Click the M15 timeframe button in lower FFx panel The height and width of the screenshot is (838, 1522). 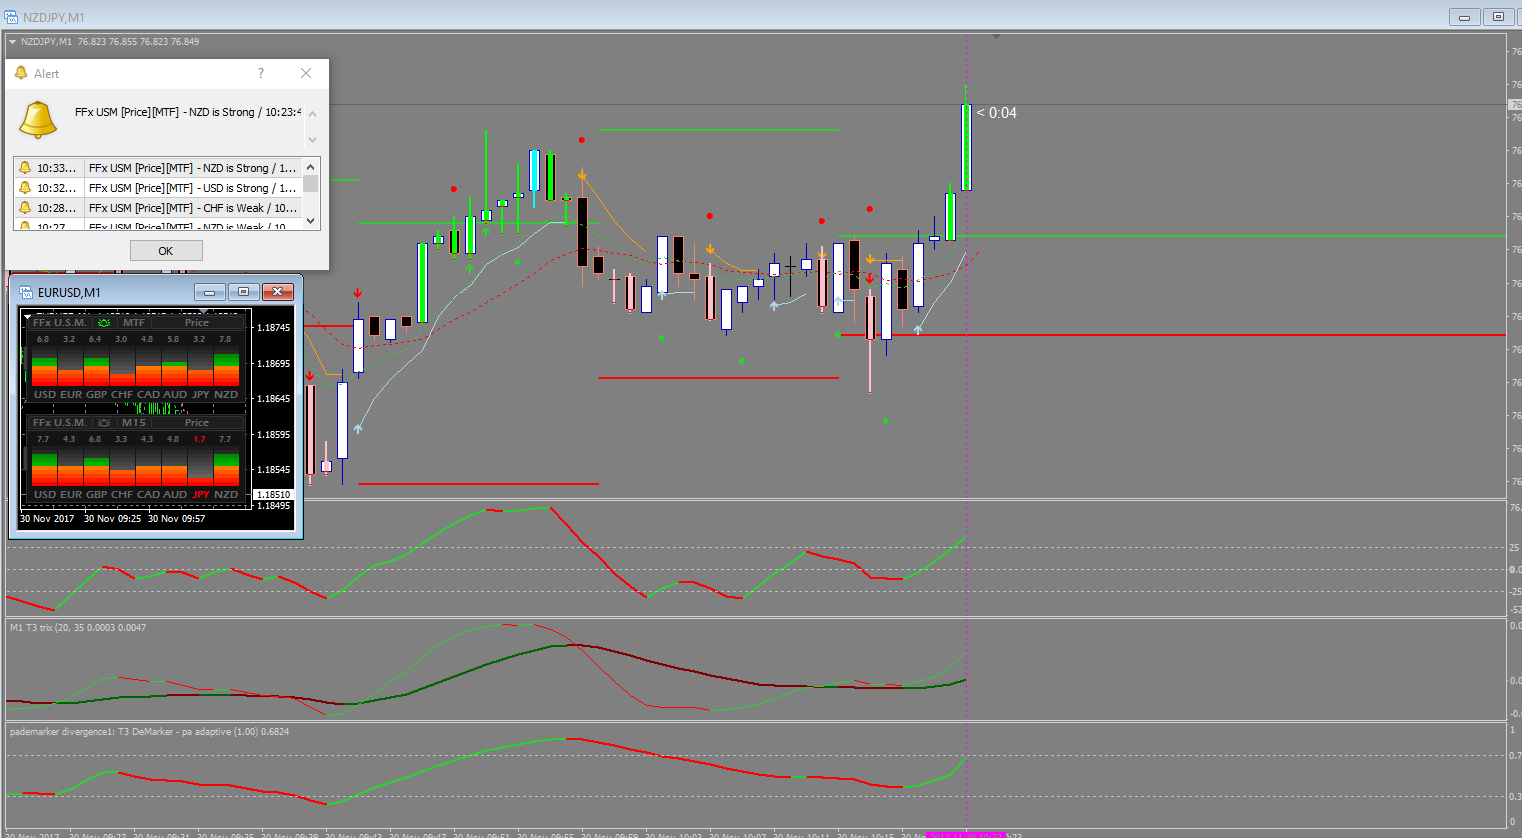pyautogui.click(x=134, y=423)
